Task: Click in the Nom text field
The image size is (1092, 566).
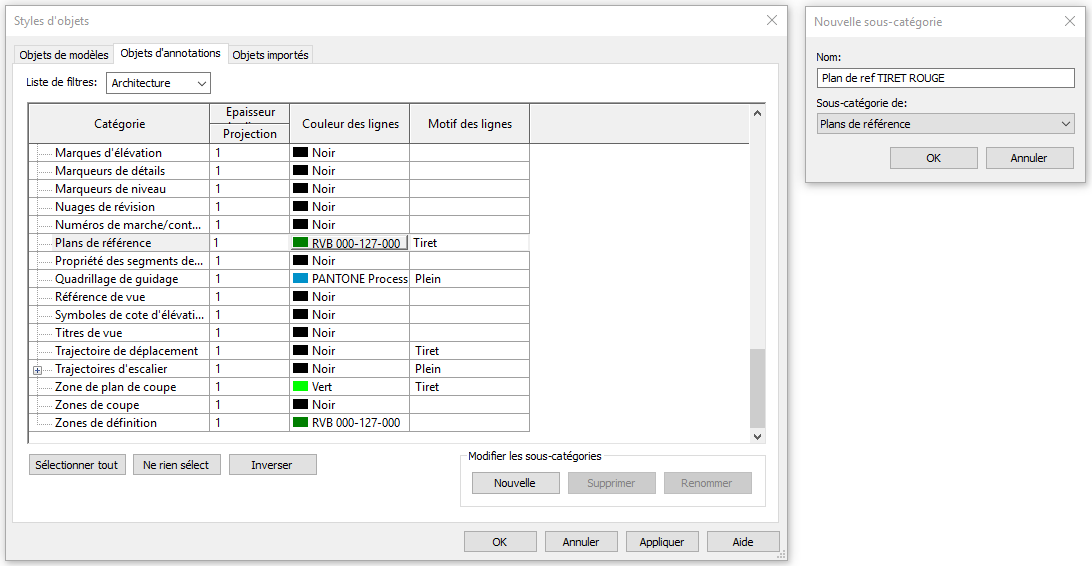Action: (x=944, y=78)
